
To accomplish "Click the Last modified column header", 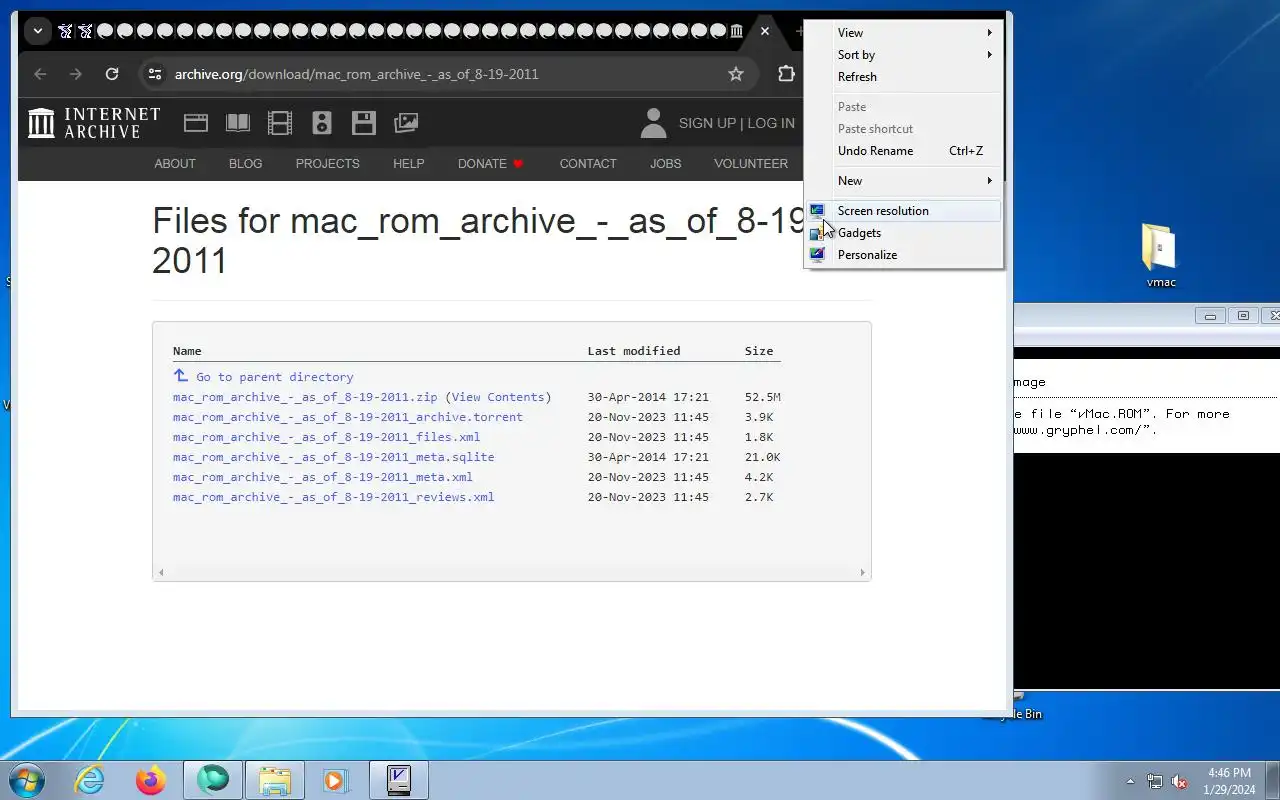I will (633, 351).
